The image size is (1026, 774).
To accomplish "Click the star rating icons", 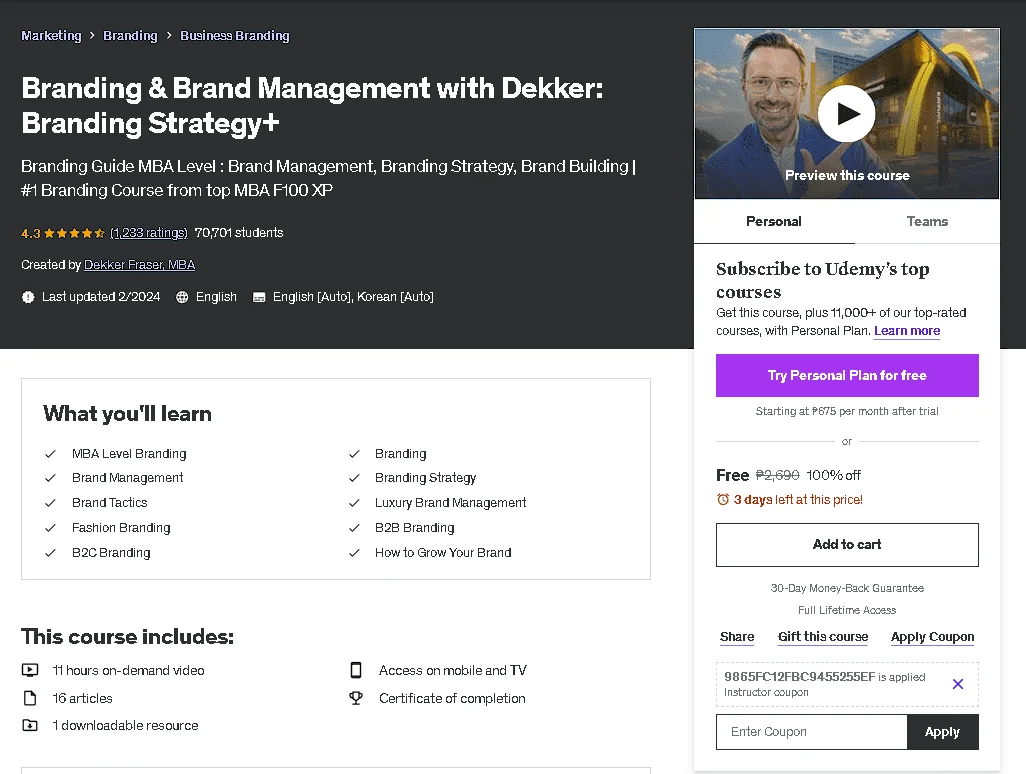I will 74,233.
